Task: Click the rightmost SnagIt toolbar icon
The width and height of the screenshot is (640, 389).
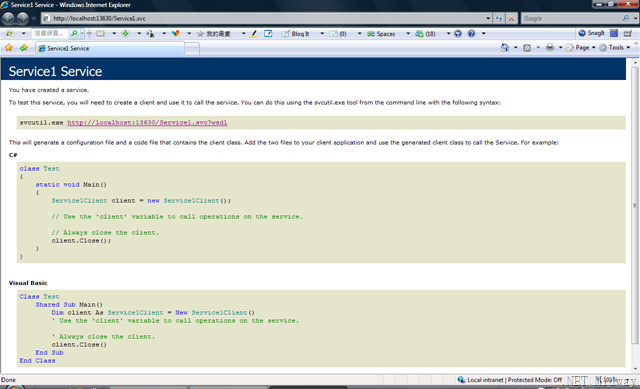Action: pyautogui.click(x=628, y=33)
